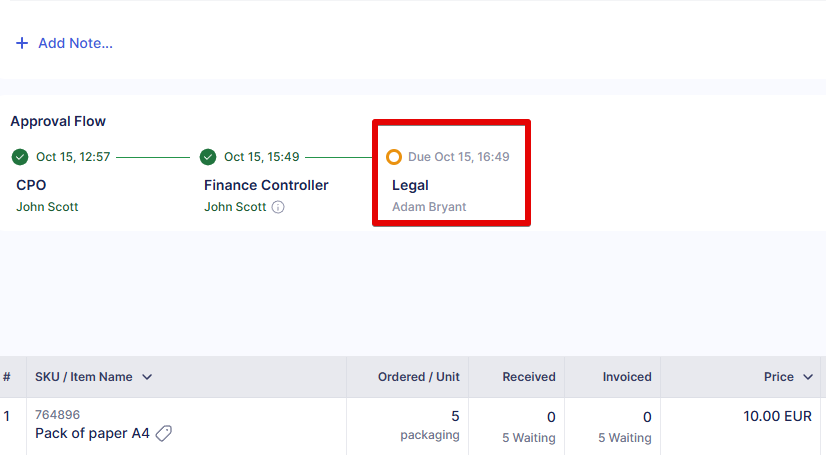Select the Legal approval step
The image size is (826, 455).
410,185
